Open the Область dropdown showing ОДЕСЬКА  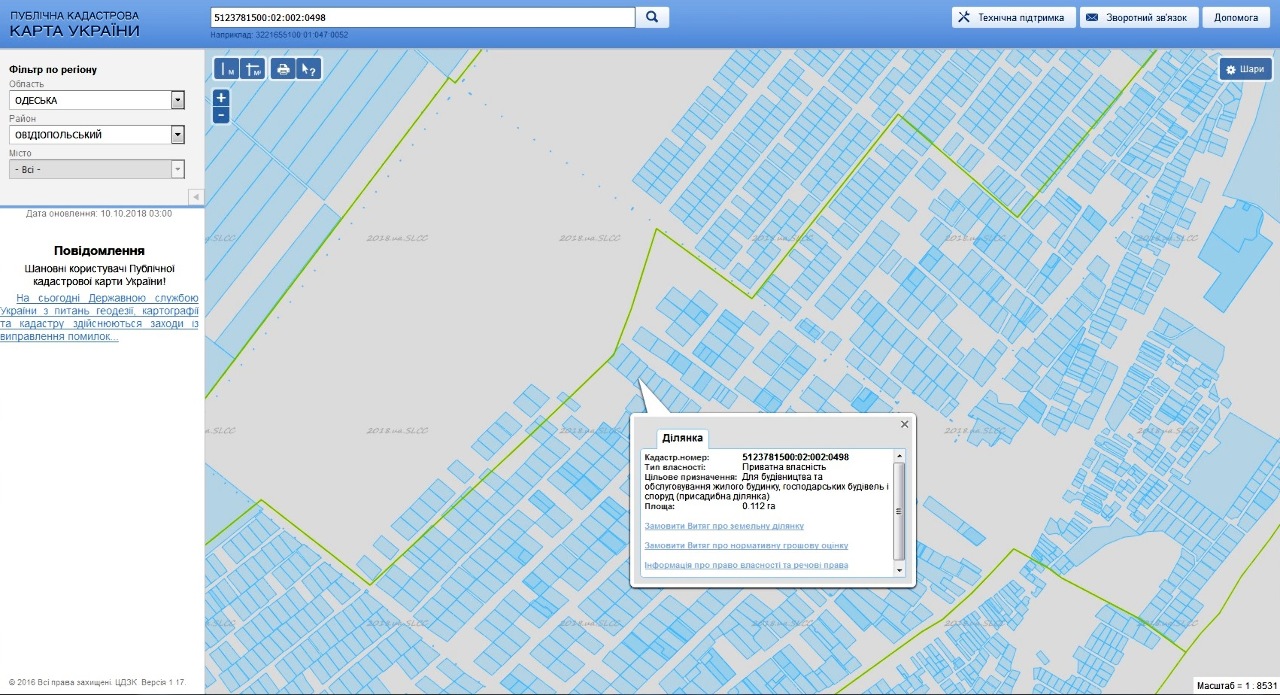tap(97, 100)
